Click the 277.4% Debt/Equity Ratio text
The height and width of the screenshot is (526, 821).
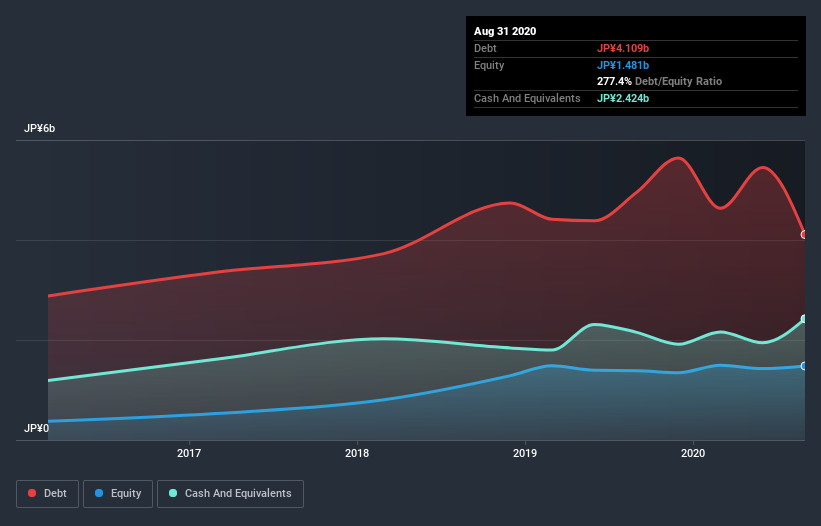tap(659, 82)
